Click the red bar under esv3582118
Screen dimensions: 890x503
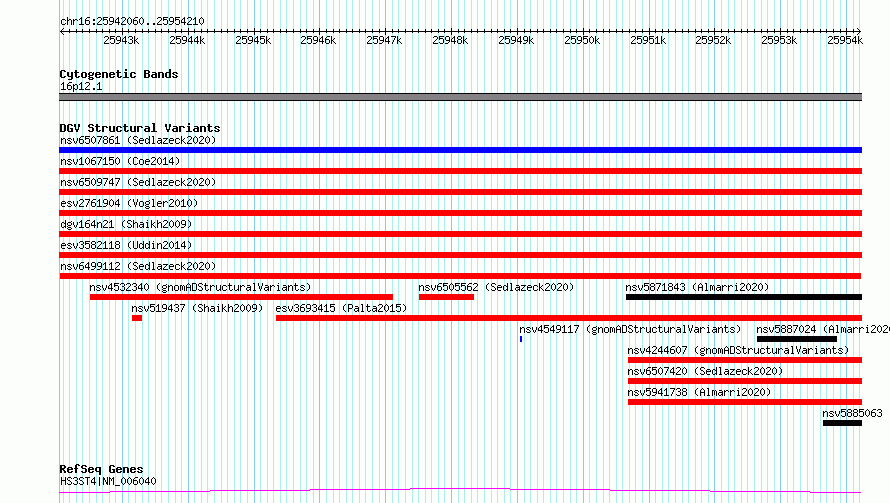pyautogui.click(x=460, y=255)
